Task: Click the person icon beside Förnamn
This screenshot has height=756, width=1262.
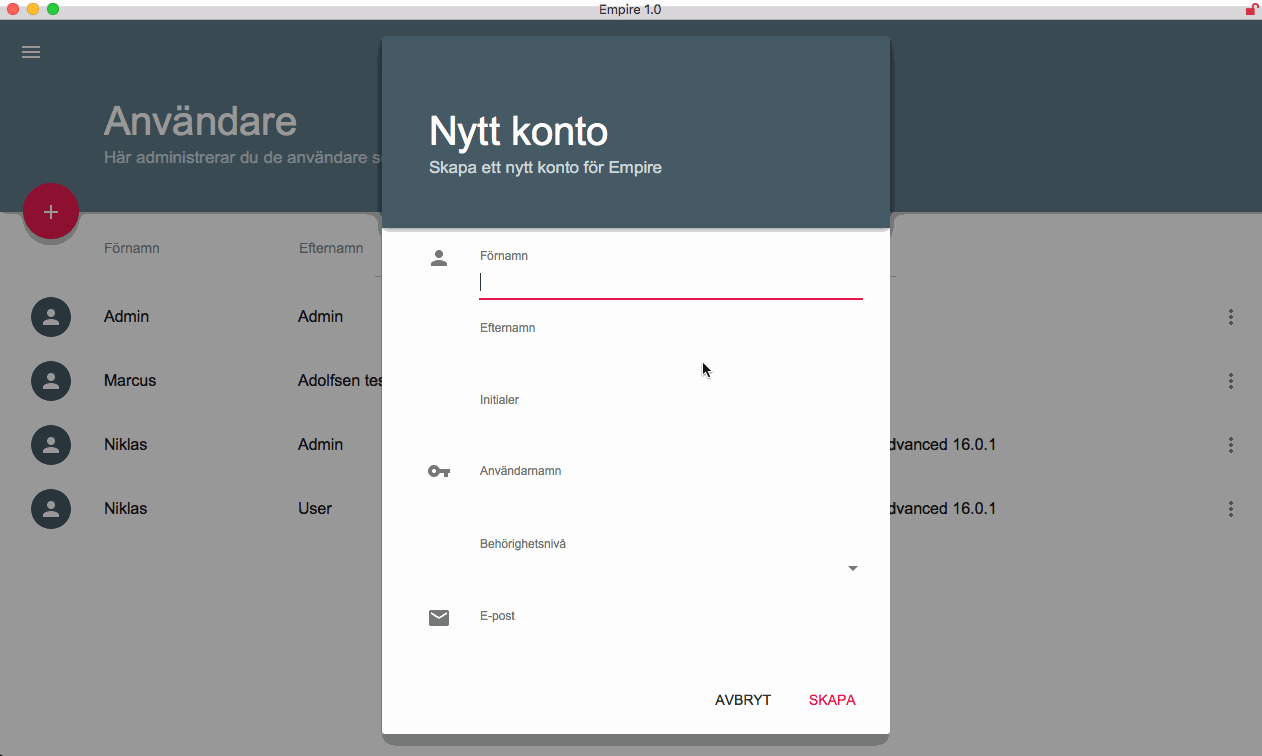Action: pos(439,258)
